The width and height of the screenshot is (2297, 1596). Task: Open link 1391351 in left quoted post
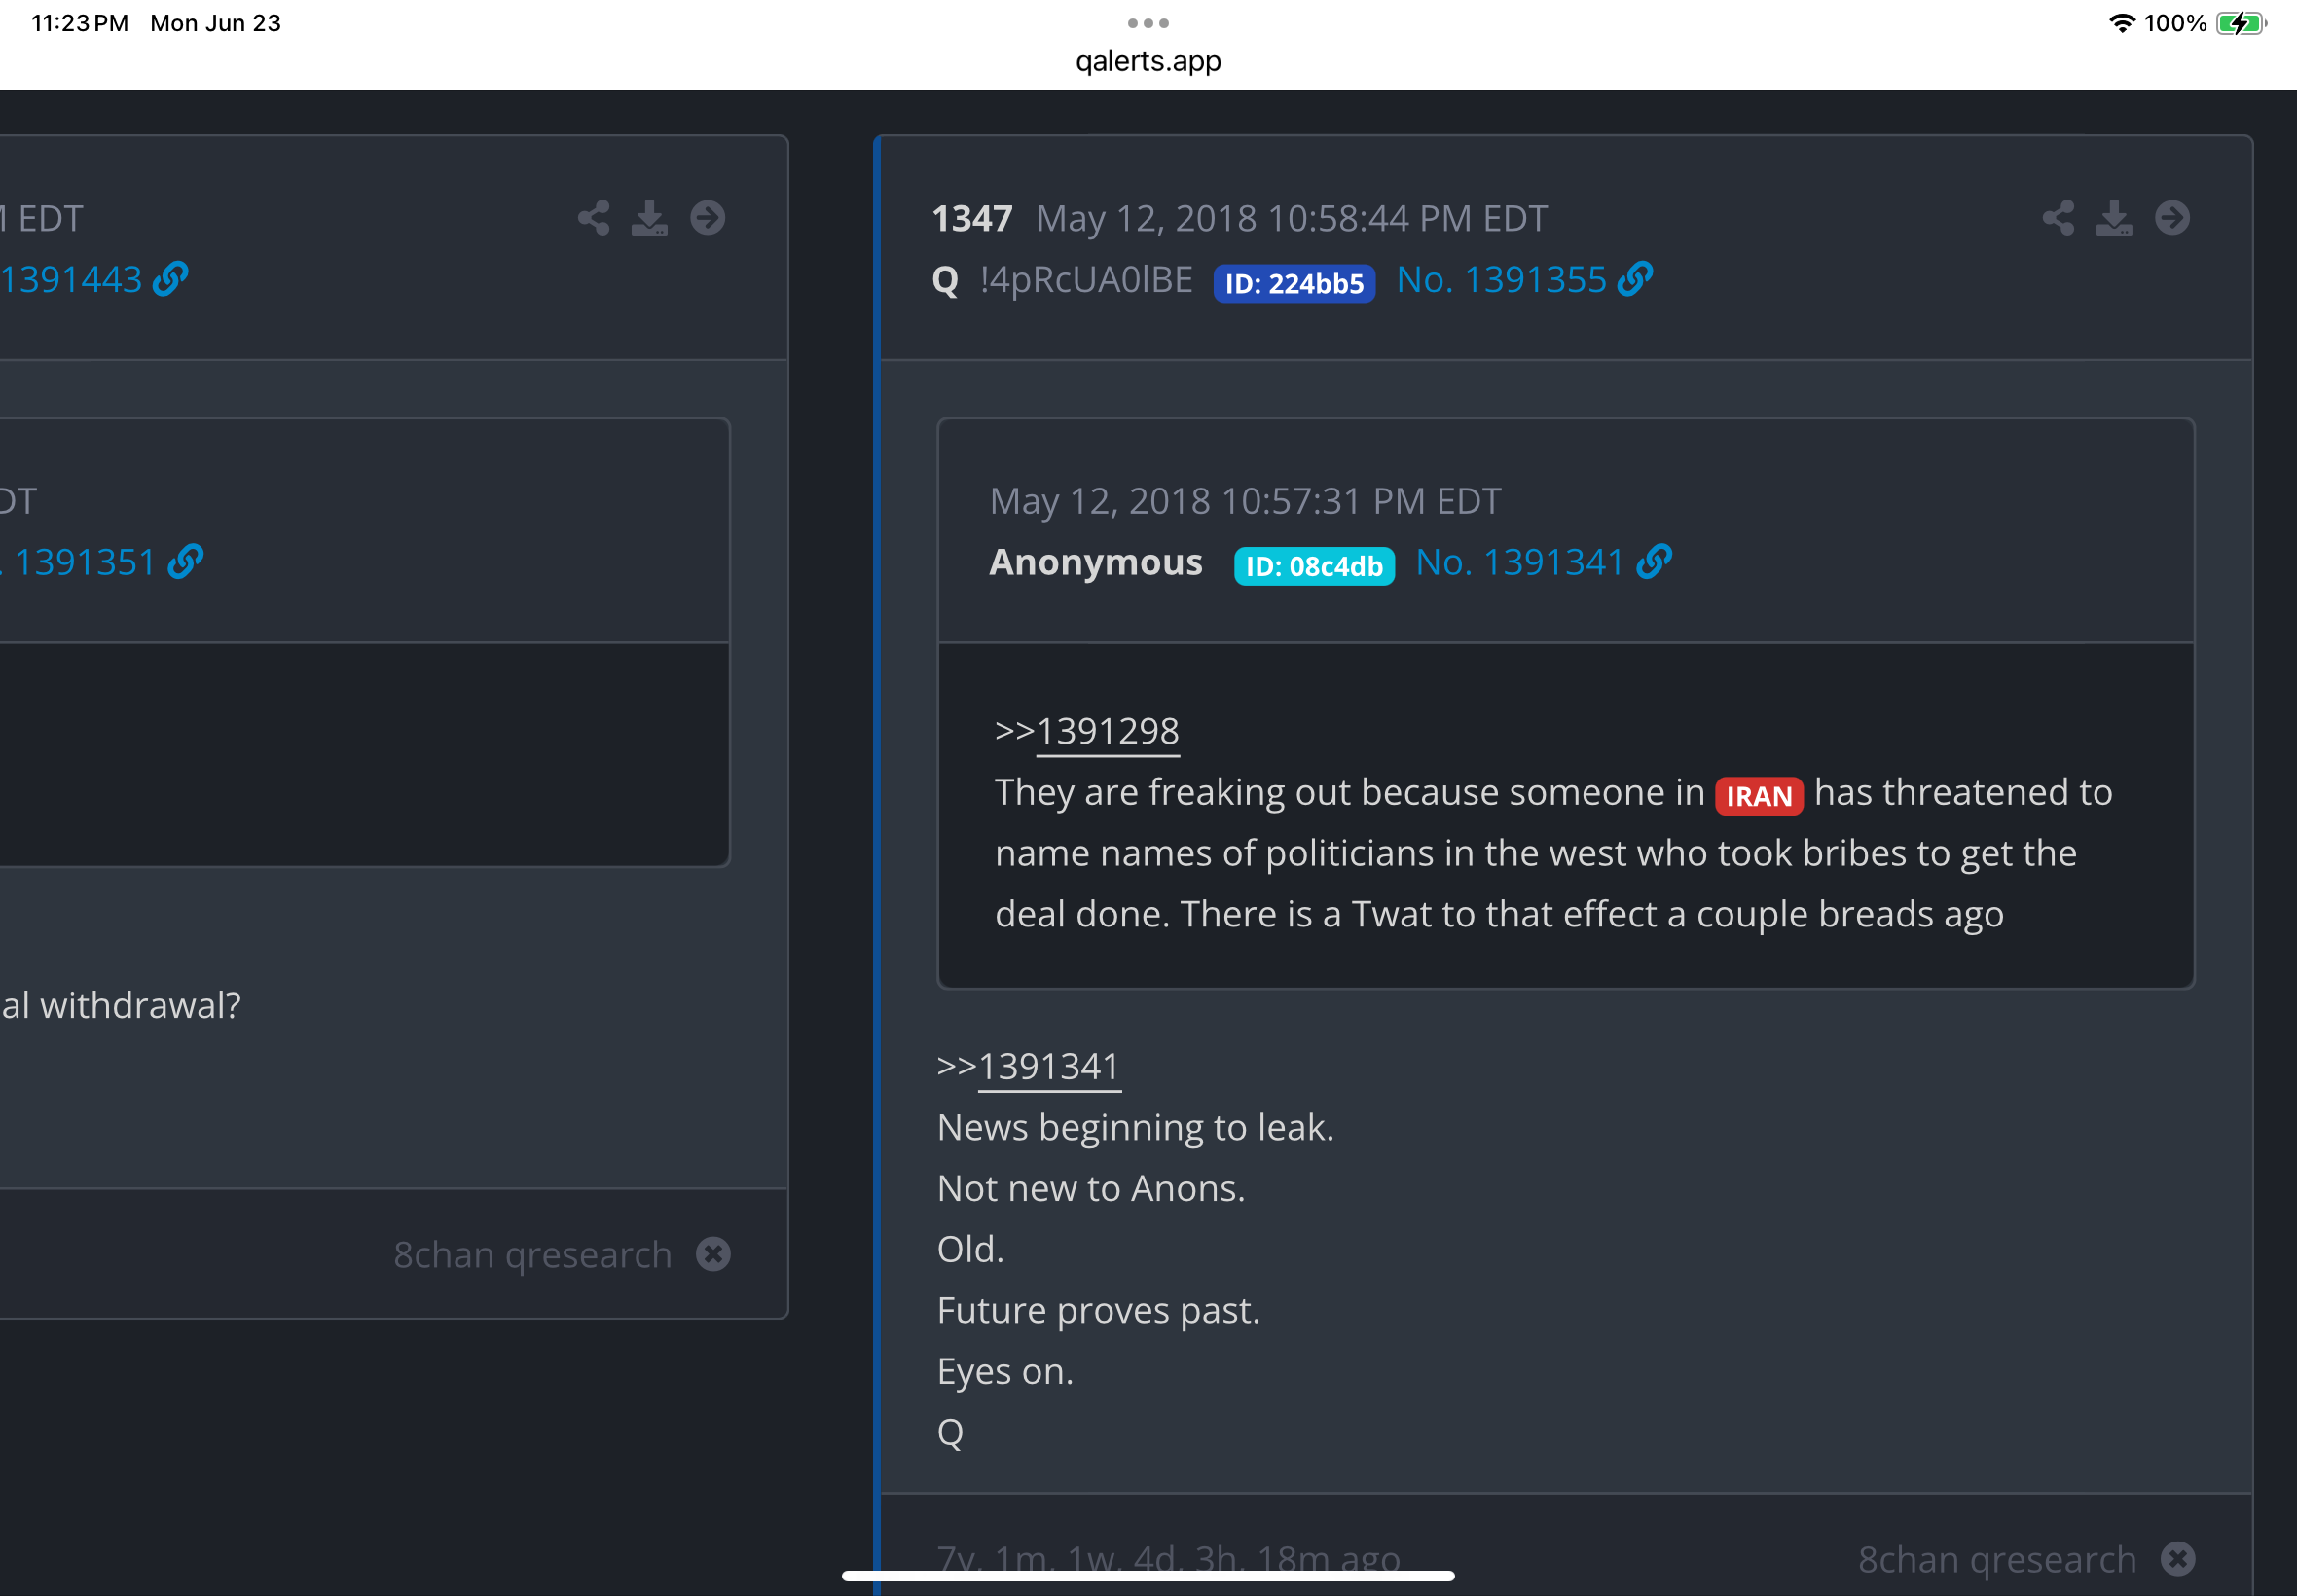tap(102, 563)
